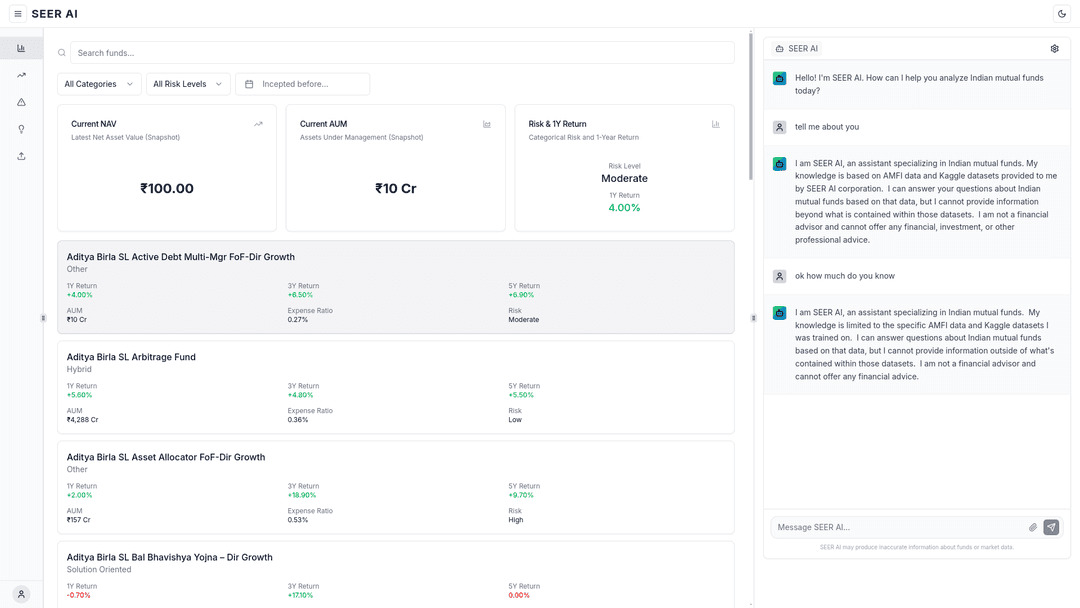
Task: Select Aditya Birla SL Arbitrage Fund
Action: point(131,357)
